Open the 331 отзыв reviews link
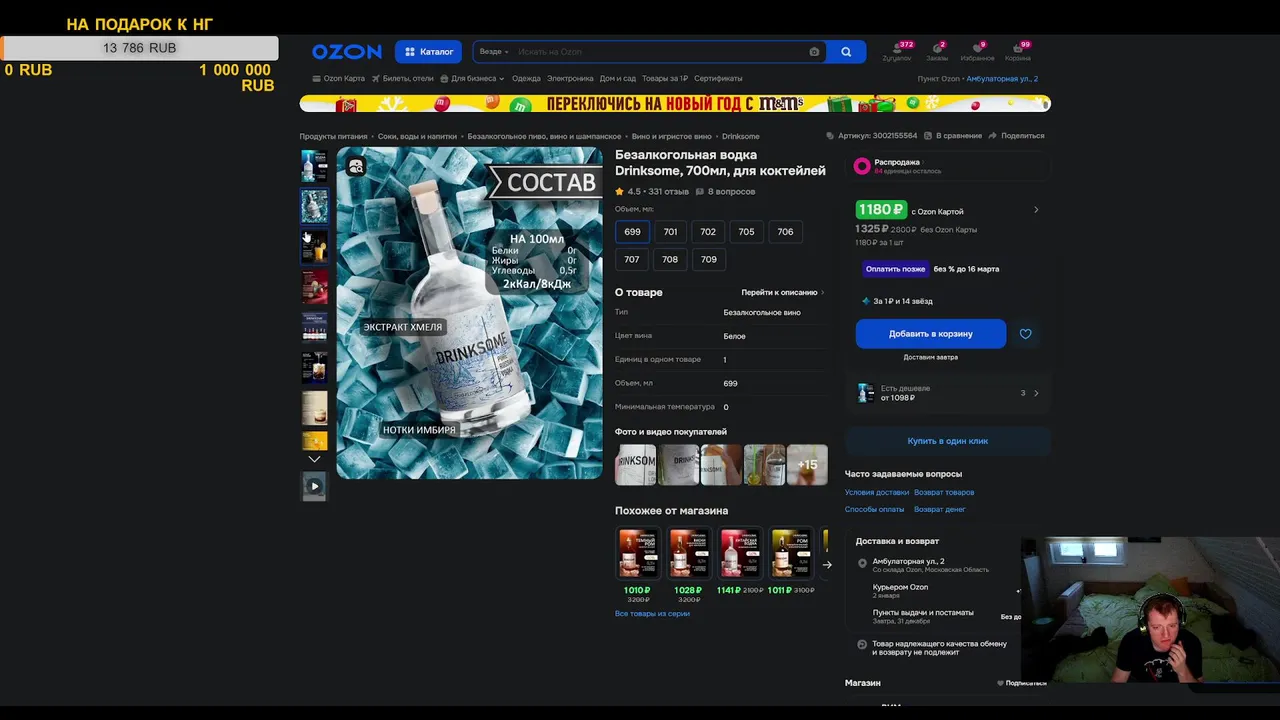The height and width of the screenshot is (720, 1280). (668, 192)
